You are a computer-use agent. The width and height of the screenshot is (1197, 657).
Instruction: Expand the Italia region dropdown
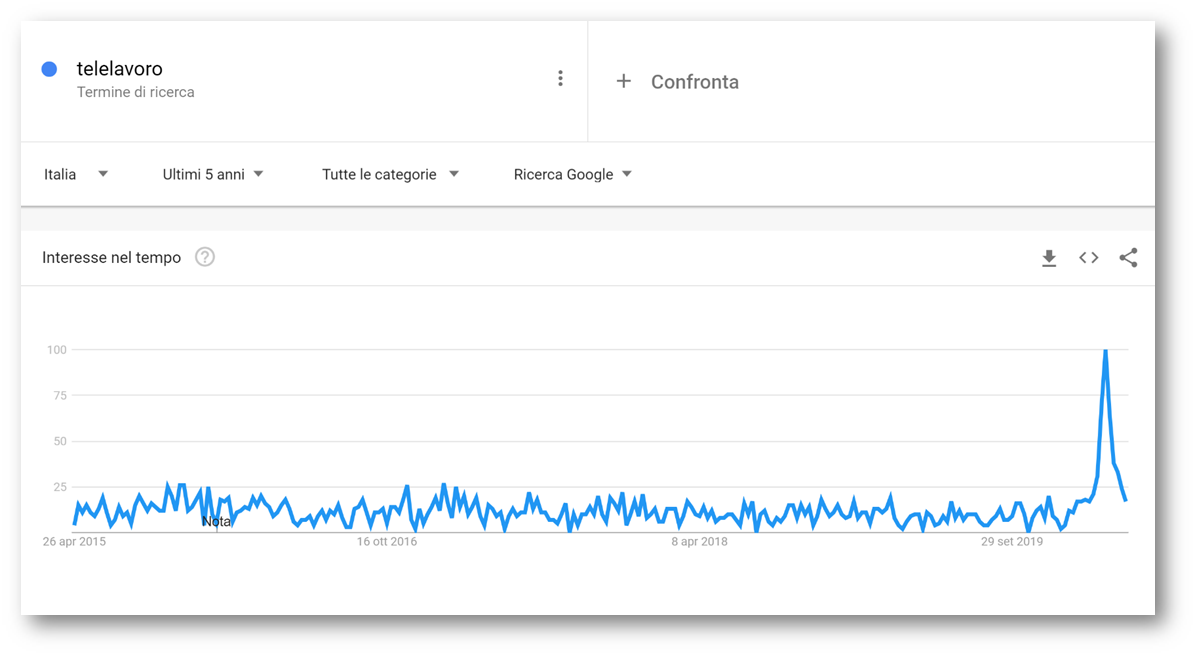(x=76, y=174)
